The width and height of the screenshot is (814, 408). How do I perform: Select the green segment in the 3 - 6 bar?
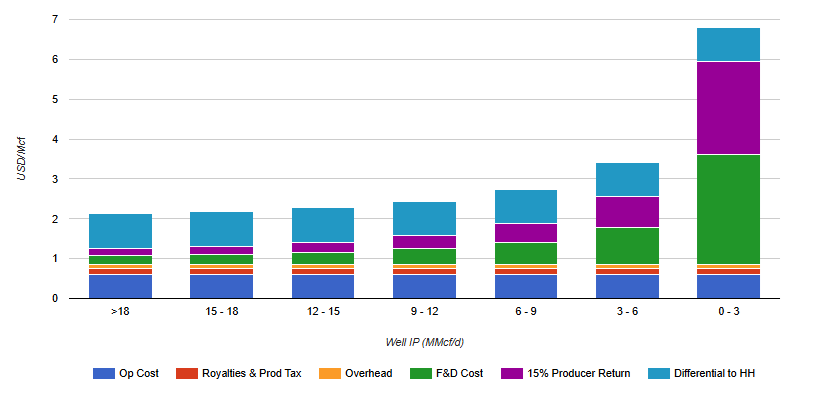(x=627, y=246)
